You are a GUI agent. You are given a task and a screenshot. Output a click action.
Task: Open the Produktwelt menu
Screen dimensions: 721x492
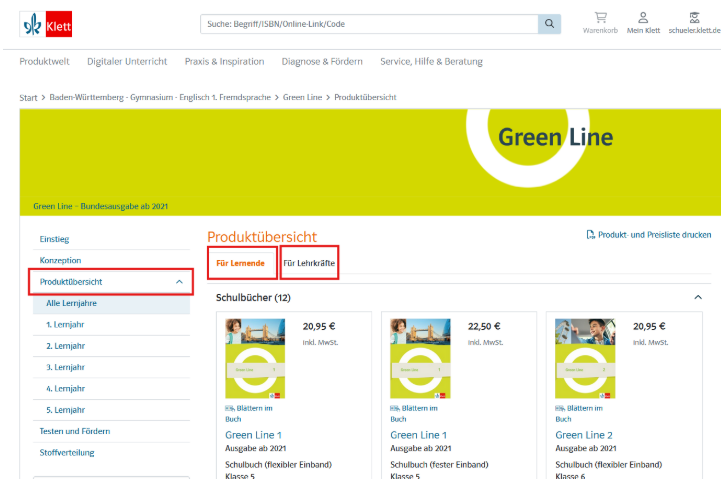(x=44, y=62)
